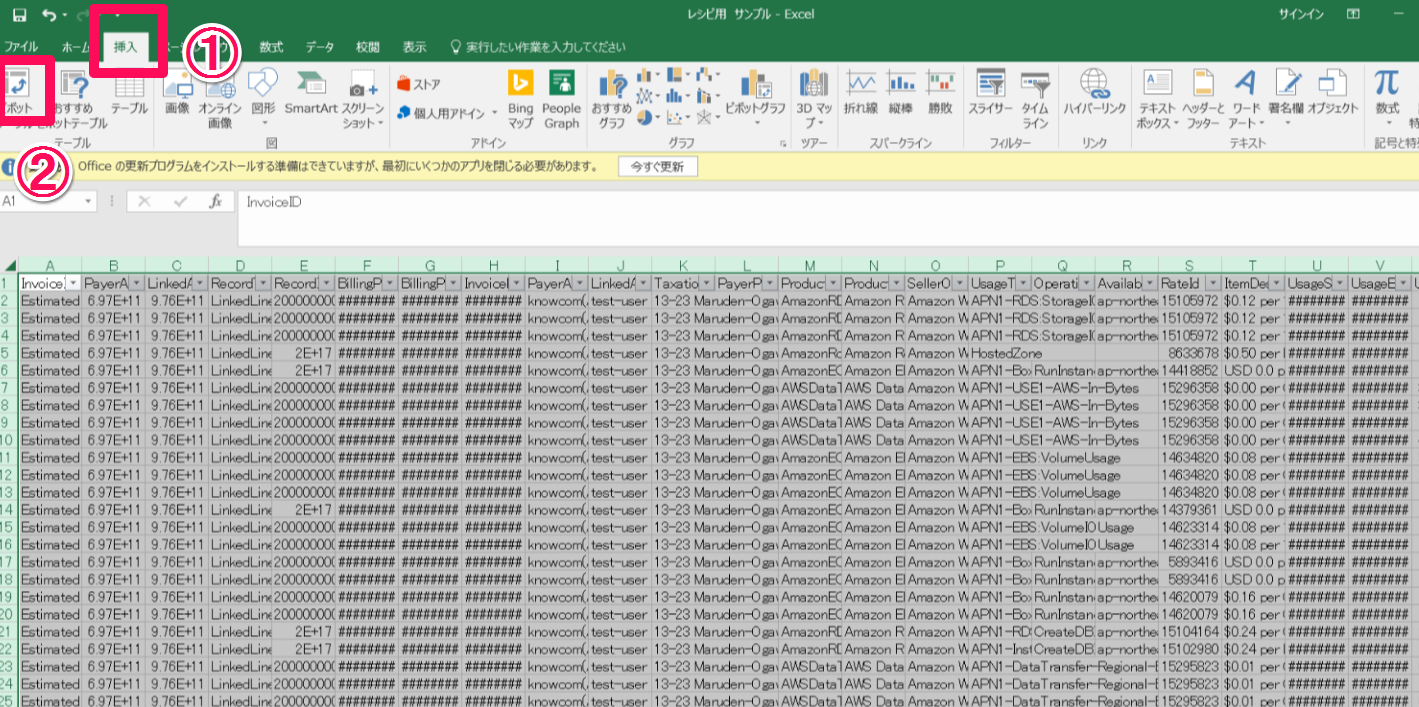Click 今すぐ更新 update now button
The image size is (1419, 707).
tap(657, 167)
